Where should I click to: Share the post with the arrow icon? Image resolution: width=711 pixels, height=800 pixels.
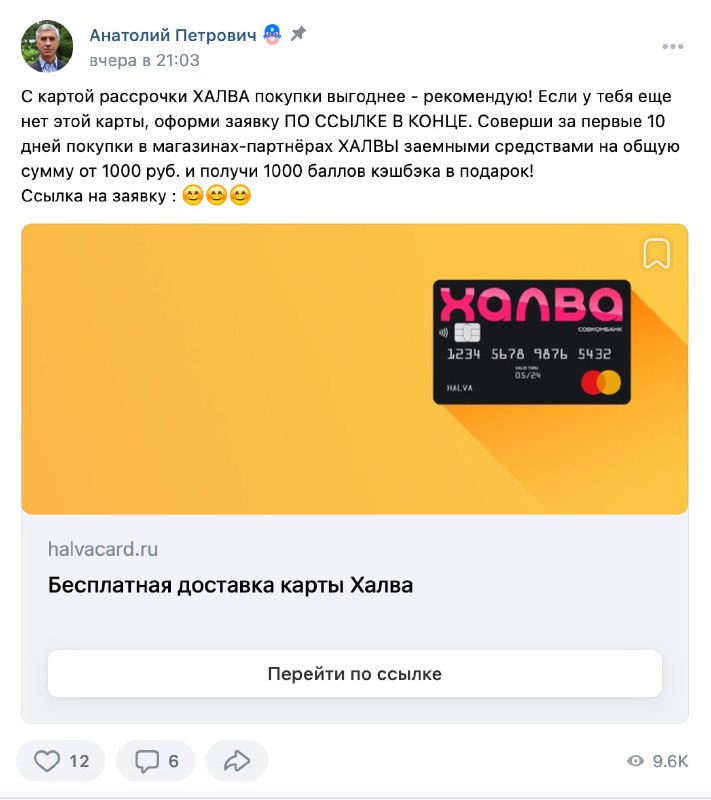point(237,761)
